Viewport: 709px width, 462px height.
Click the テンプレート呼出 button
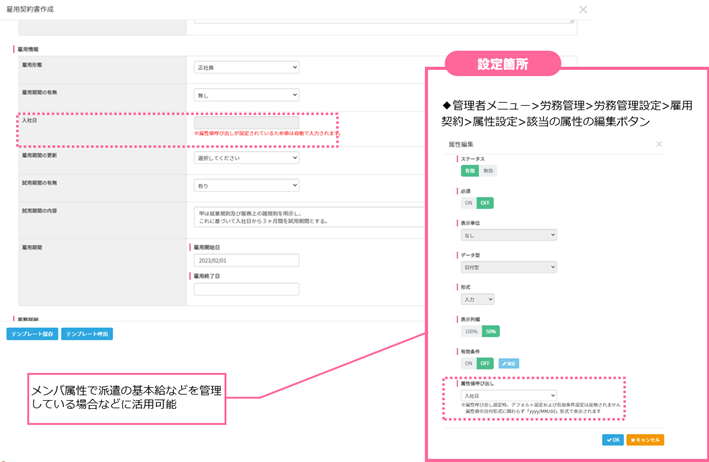pos(87,334)
